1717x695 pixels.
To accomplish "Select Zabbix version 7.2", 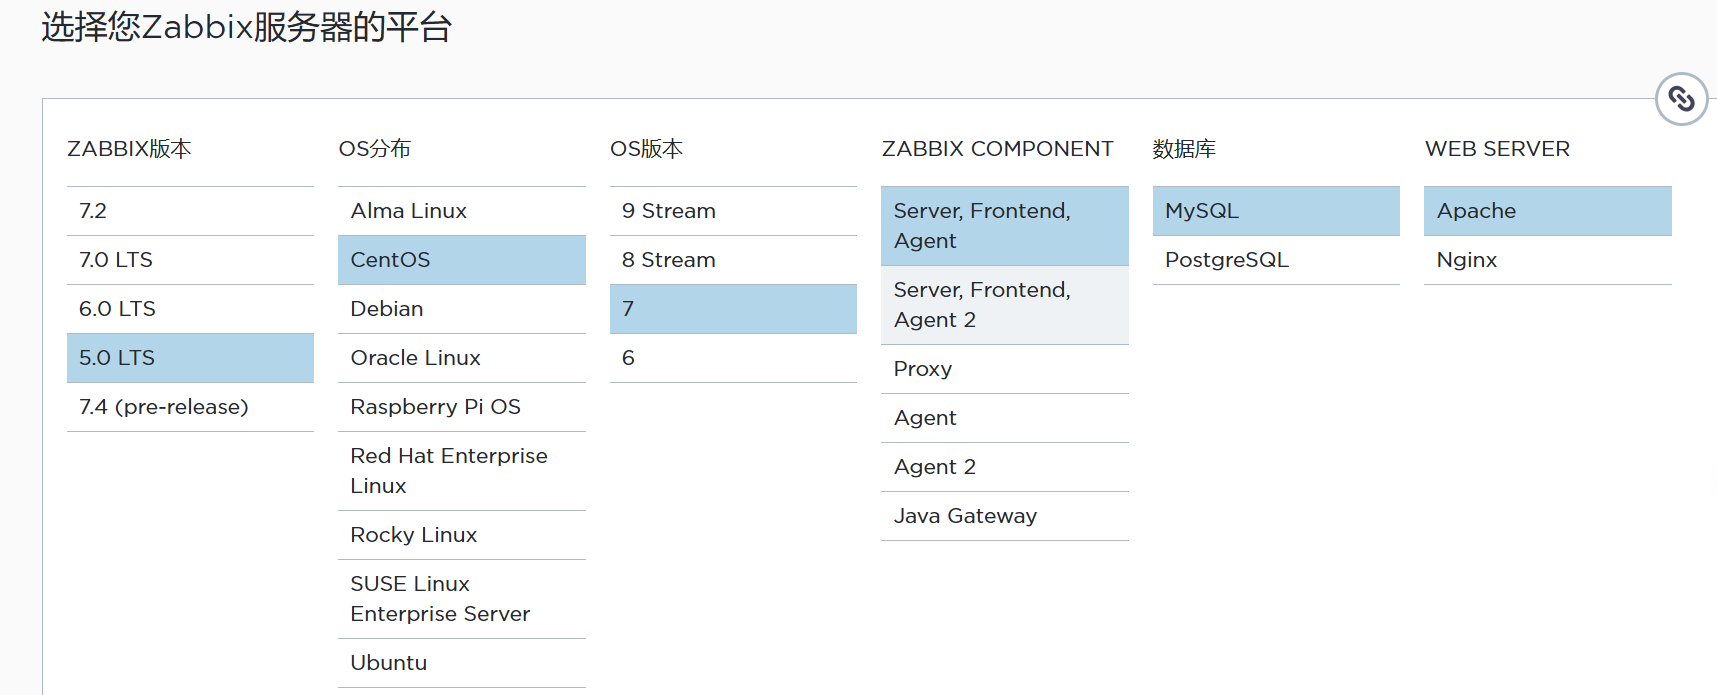I will pyautogui.click(x=190, y=211).
